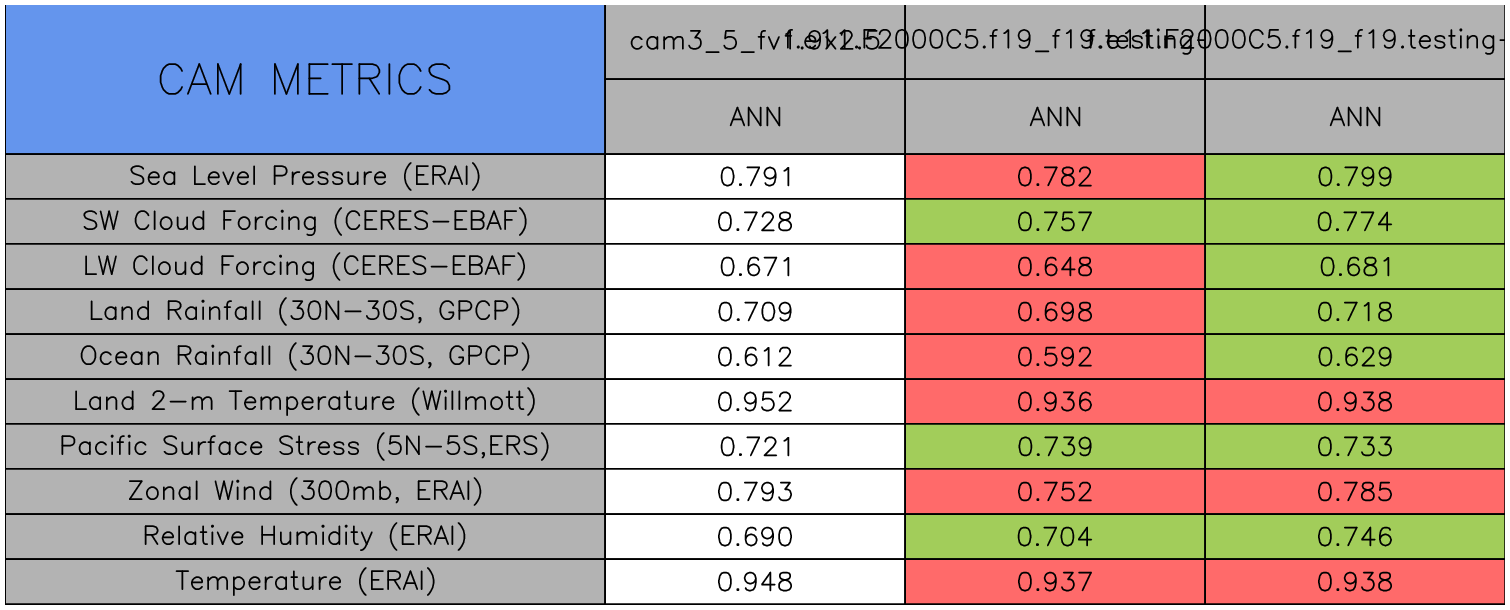Select the ANN header under cam3_5_fv1.9x2.5

[x=755, y=118]
